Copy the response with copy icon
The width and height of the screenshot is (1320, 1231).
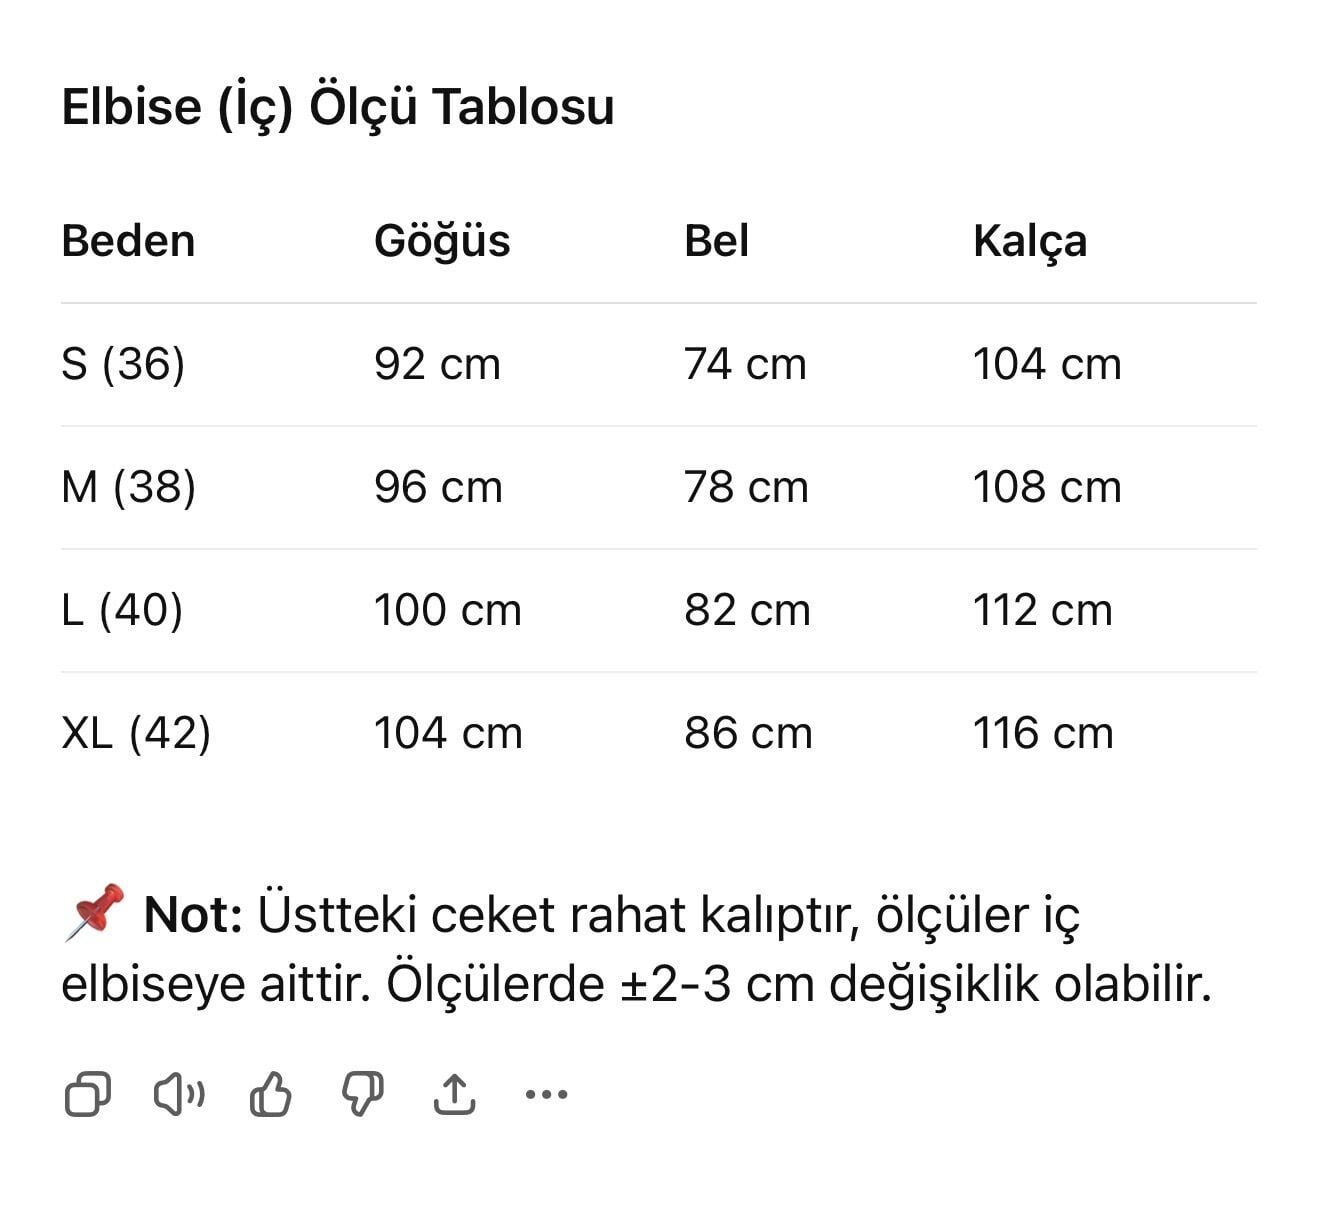point(87,1094)
